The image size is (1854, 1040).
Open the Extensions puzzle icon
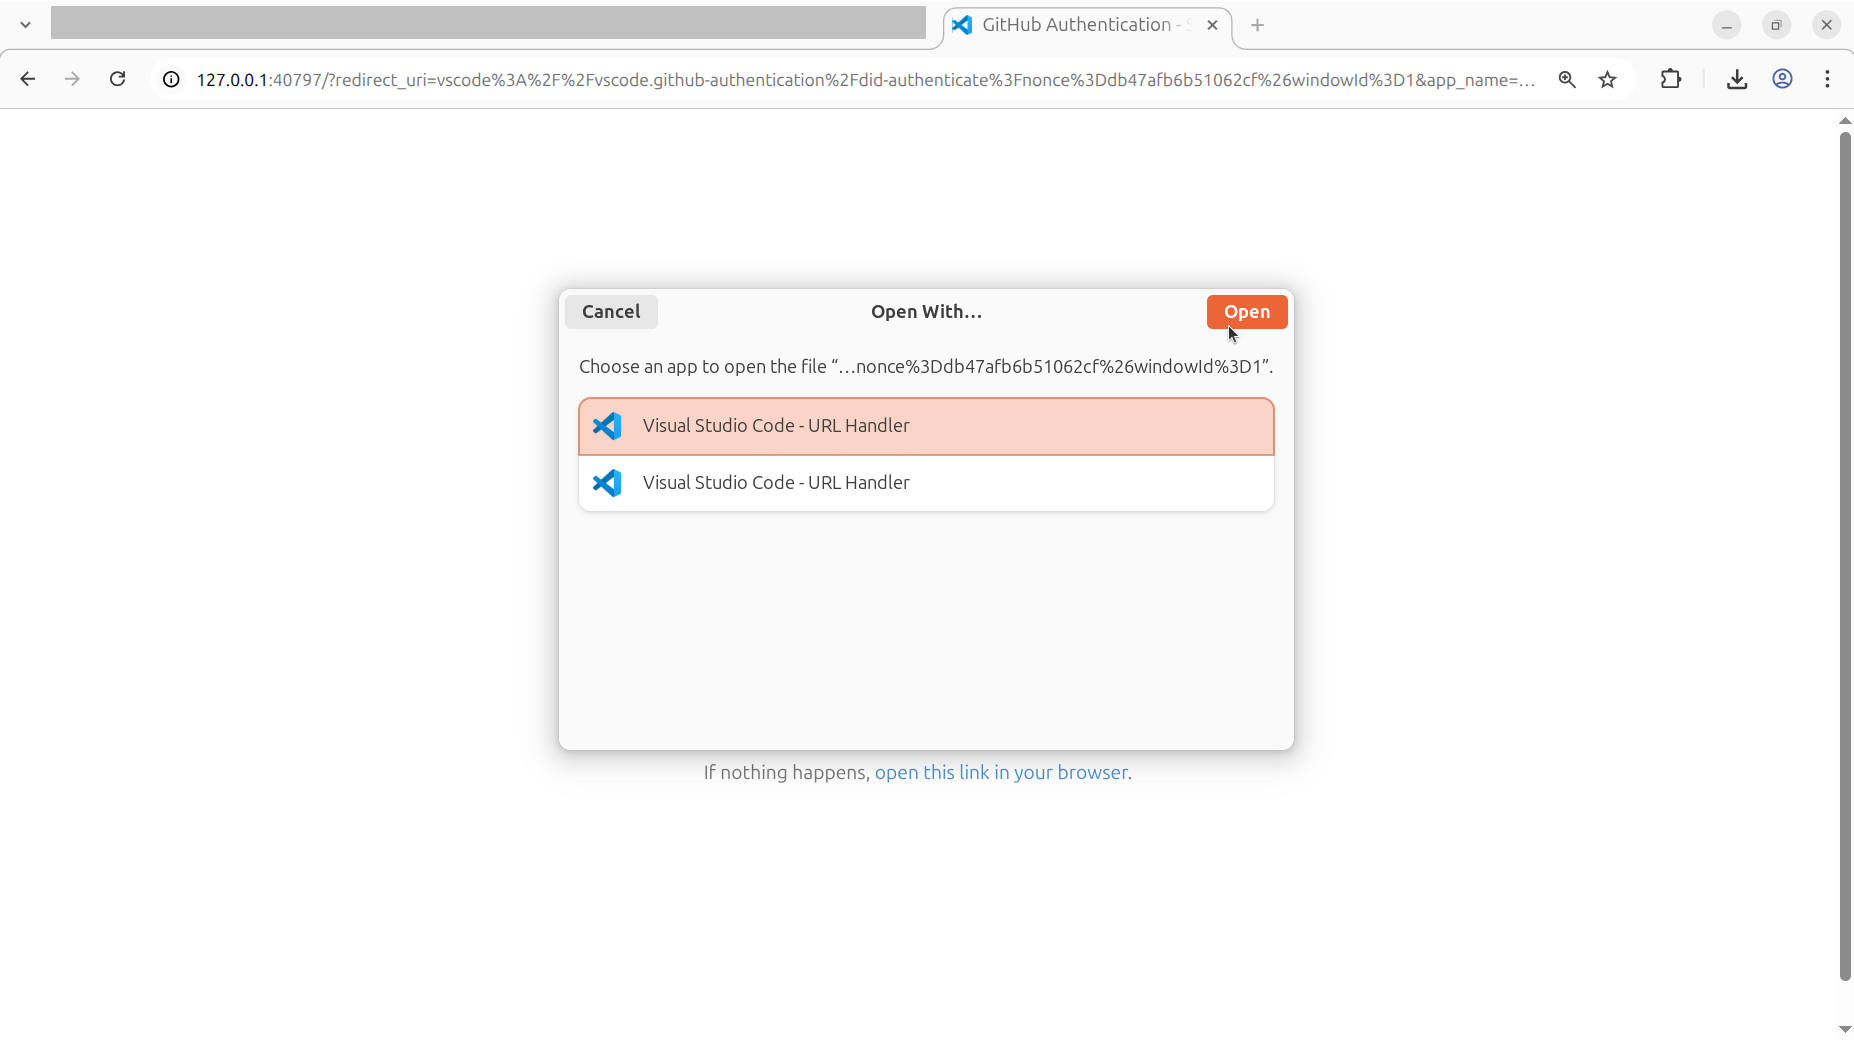point(1671,79)
